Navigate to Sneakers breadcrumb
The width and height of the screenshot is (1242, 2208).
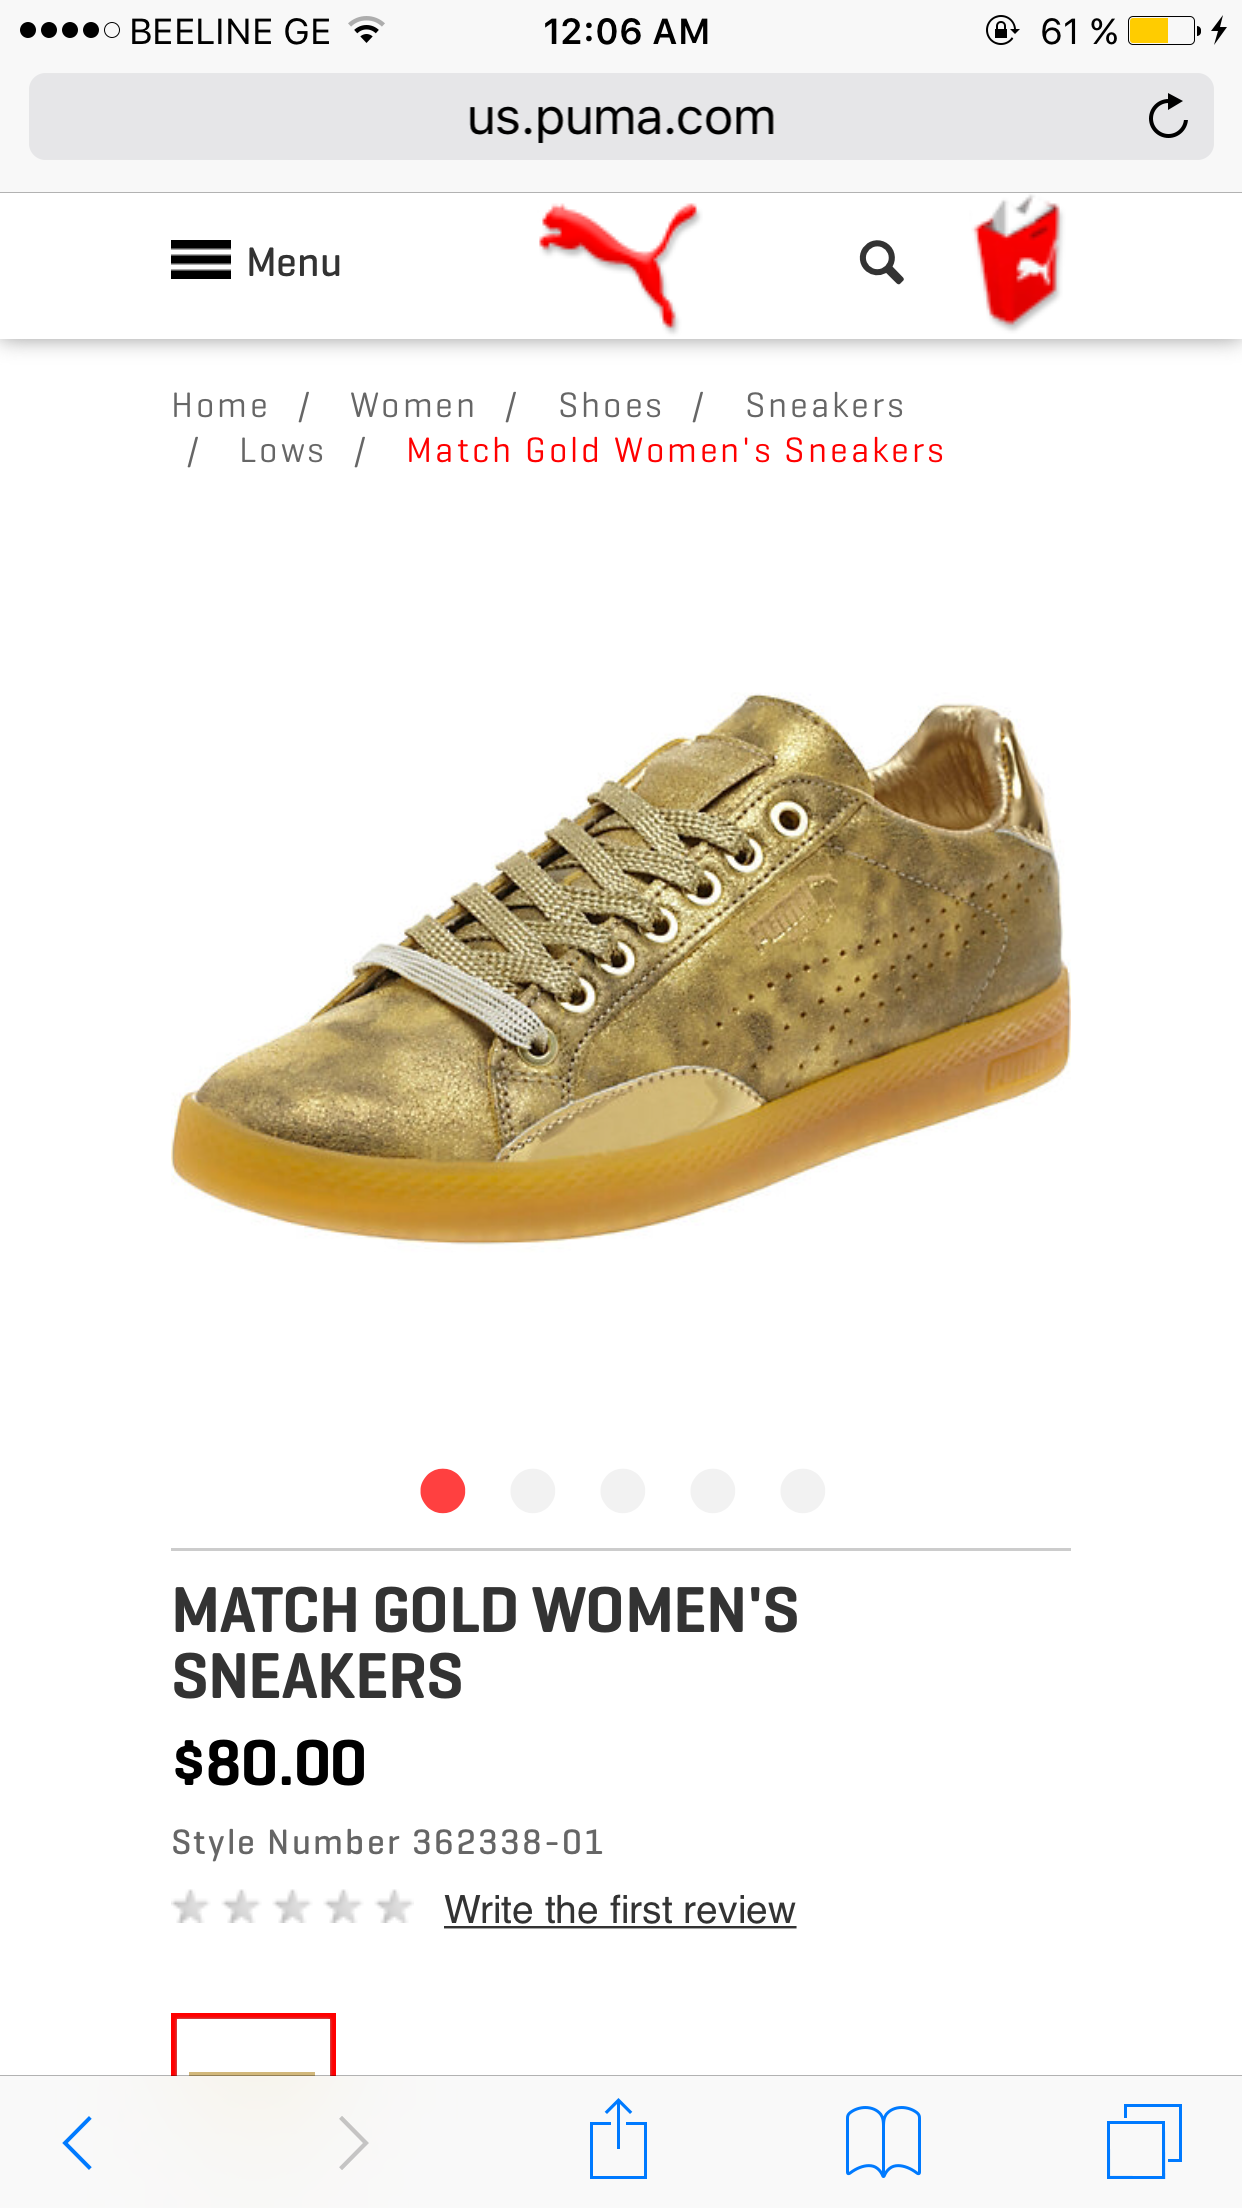pyautogui.click(x=825, y=405)
